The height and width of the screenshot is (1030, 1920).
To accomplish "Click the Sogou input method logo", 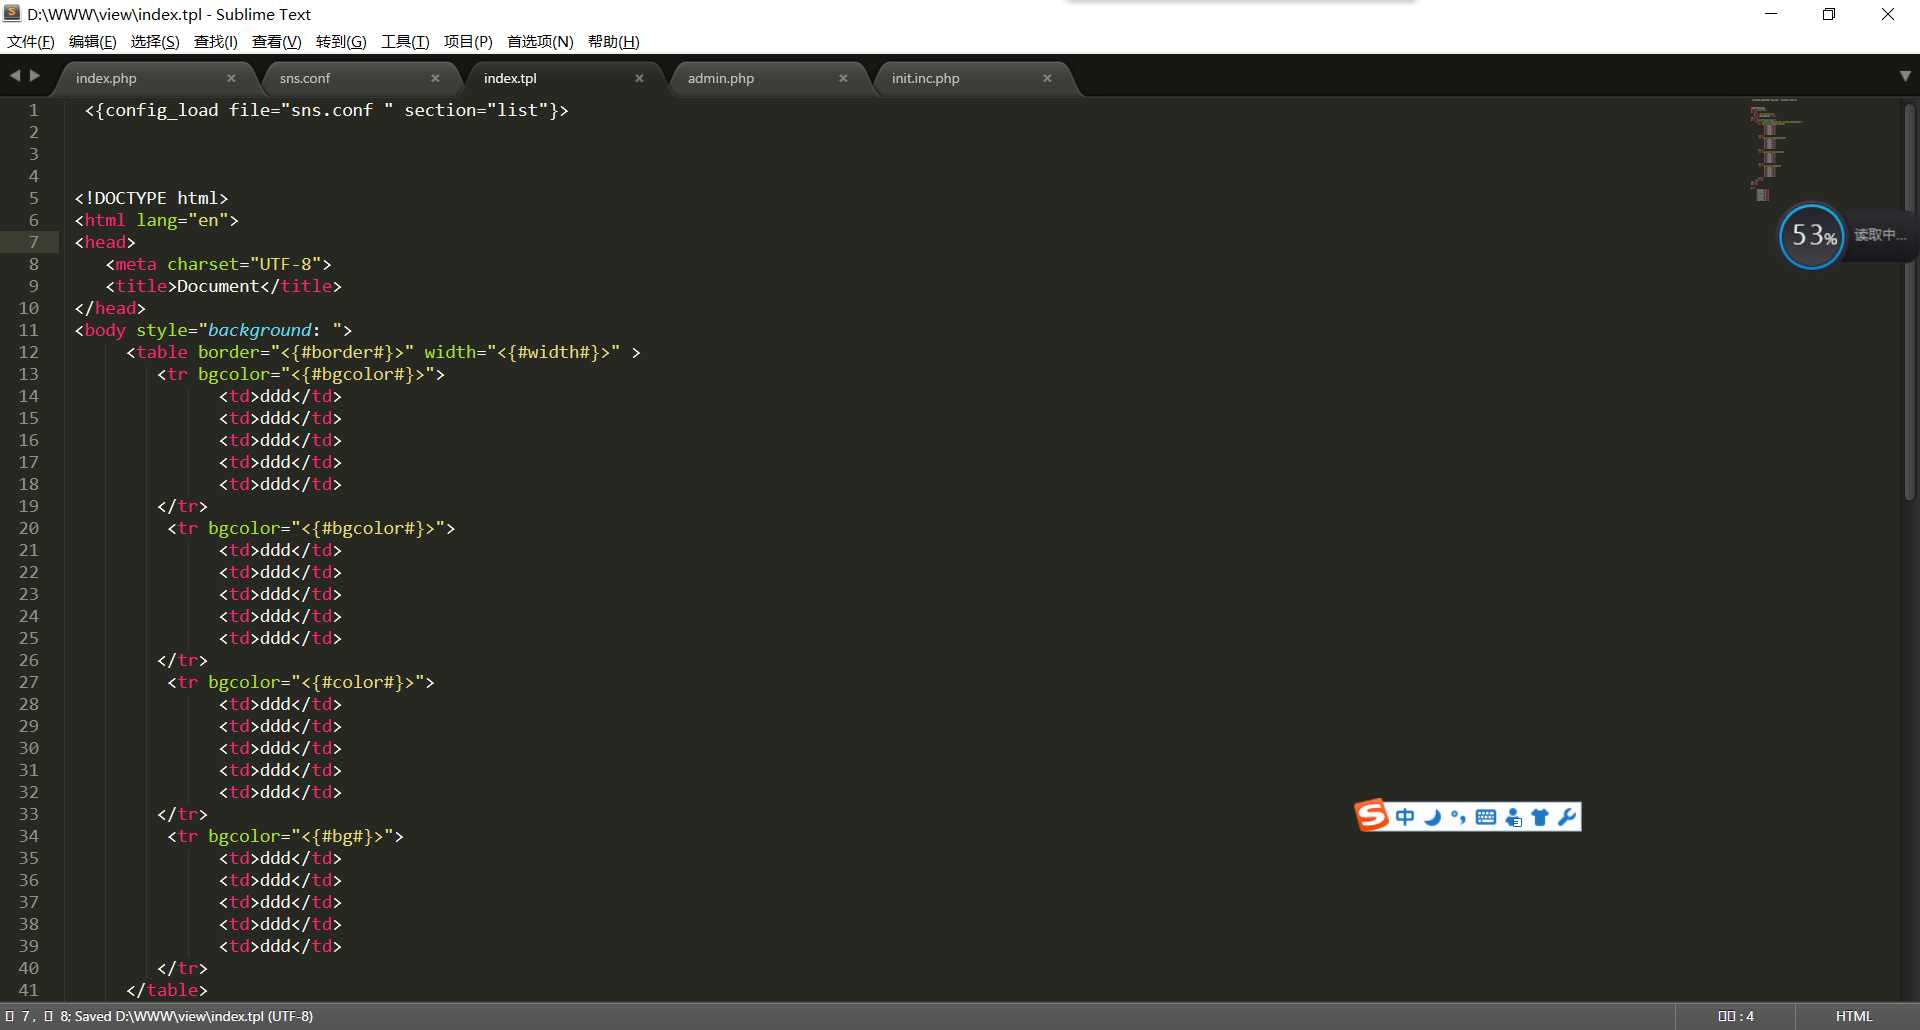I will (1372, 815).
